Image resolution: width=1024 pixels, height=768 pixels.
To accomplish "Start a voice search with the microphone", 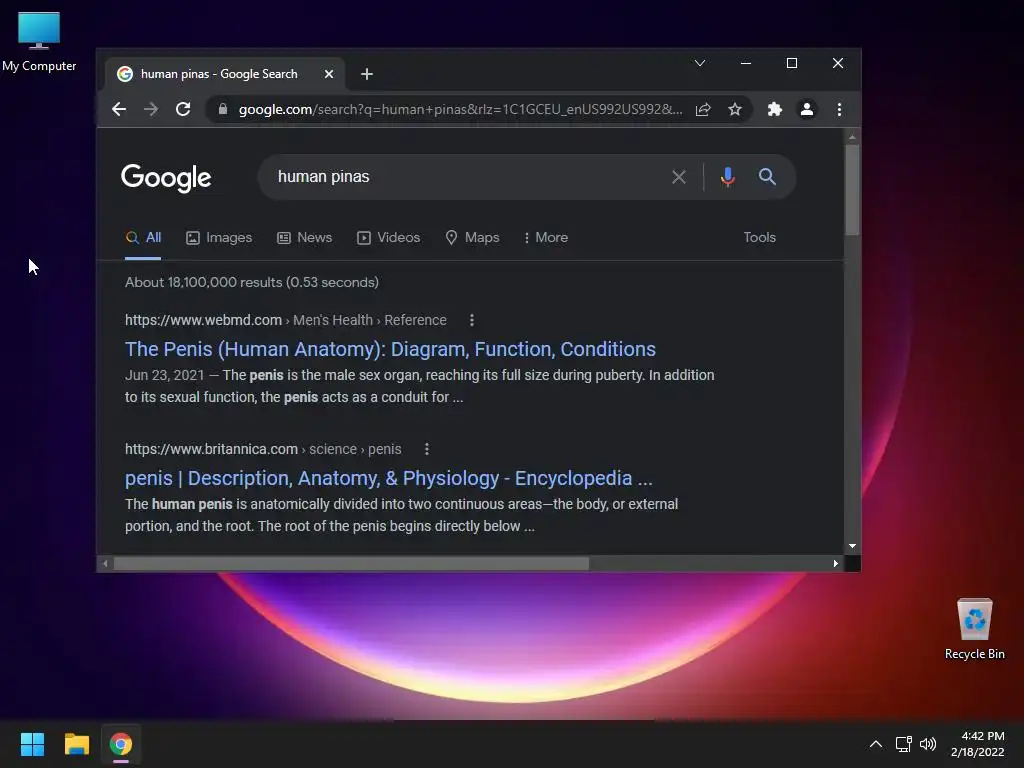I will pos(728,177).
